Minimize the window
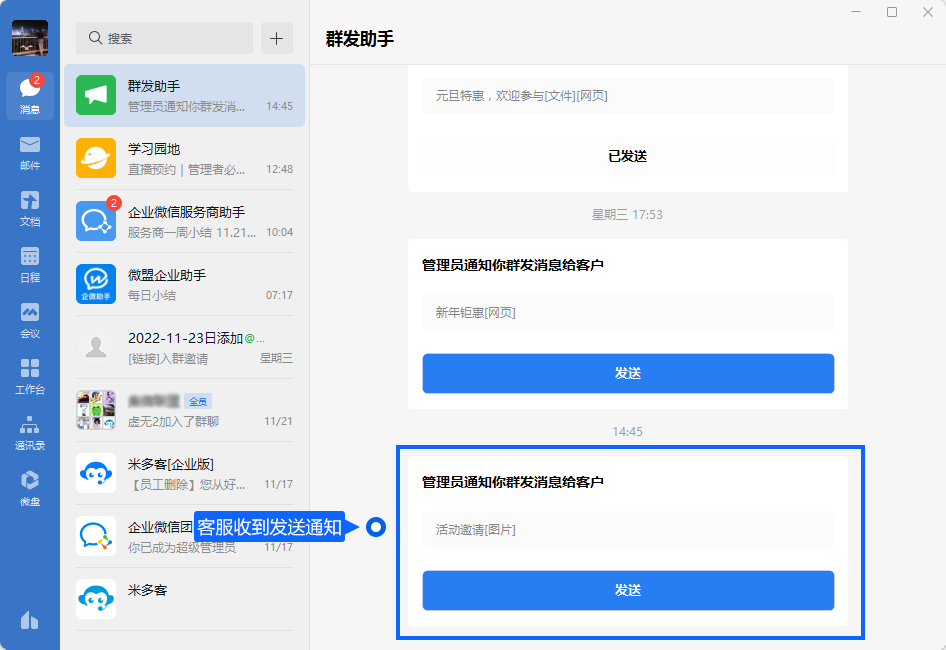Image resolution: width=946 pixels, height=650 pixels. tap(856, 12)
